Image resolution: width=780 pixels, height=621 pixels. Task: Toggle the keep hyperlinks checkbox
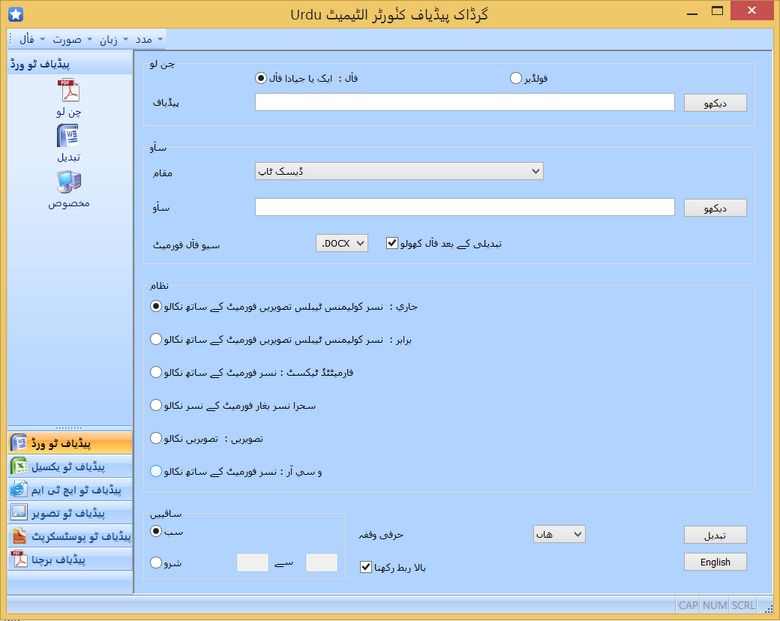point(366,567)
